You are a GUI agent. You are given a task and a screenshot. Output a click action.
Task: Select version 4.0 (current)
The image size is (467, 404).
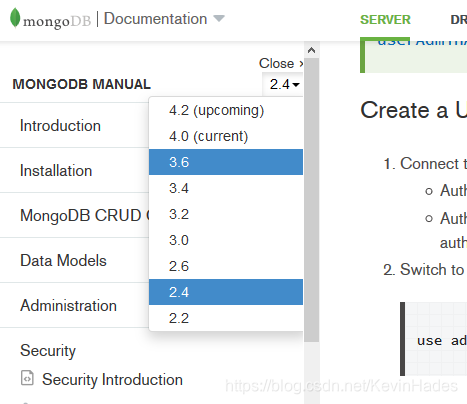(226, 136)
